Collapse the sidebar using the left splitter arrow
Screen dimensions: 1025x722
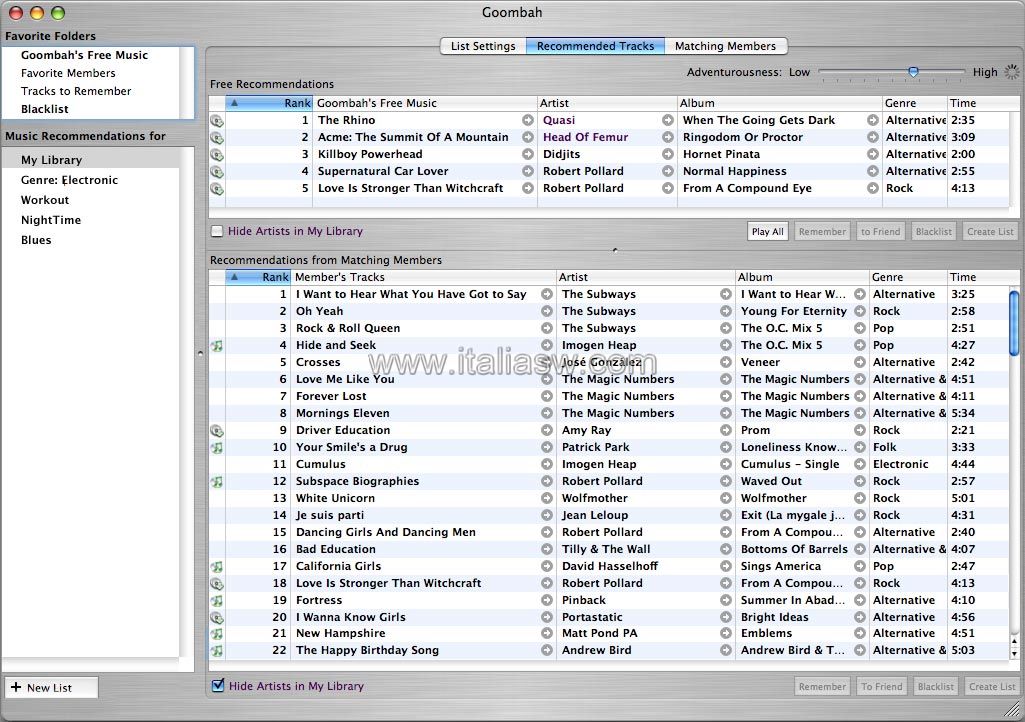200,352
